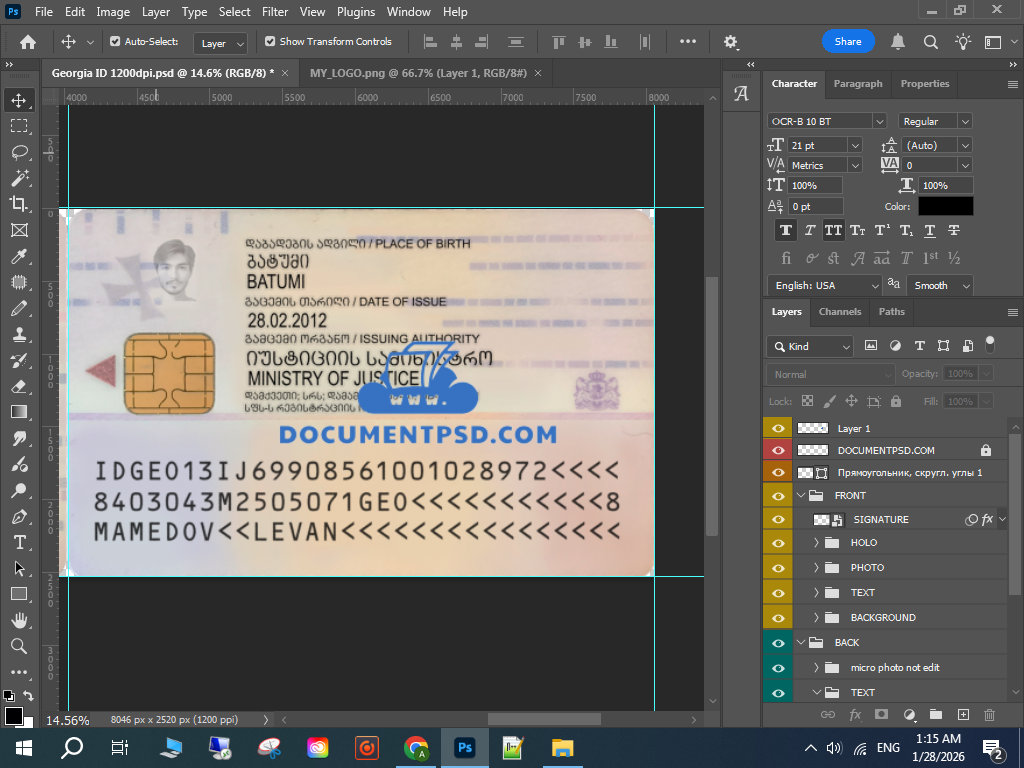
Task: Choose the Clone Stamp tool
Action: coord(19,334)
